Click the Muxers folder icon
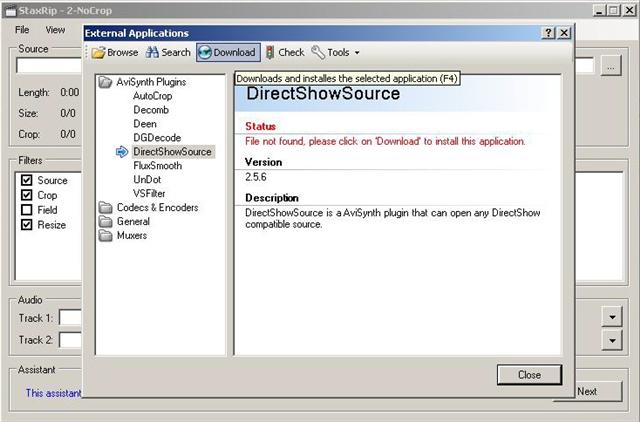Screen dimensions: 640x422 click(x=106, y=235)
